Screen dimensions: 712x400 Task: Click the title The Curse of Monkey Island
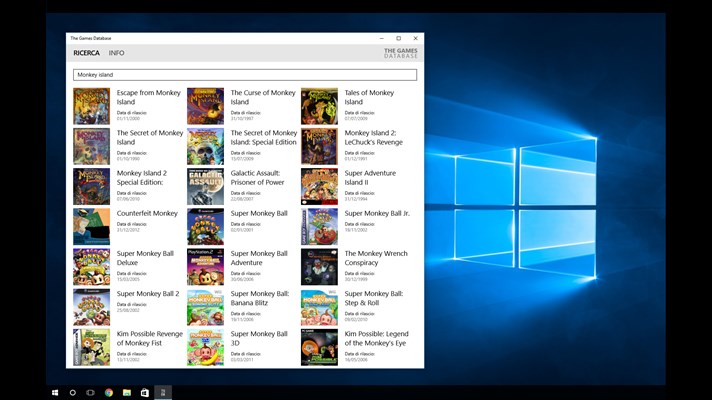tap(263, 97)
